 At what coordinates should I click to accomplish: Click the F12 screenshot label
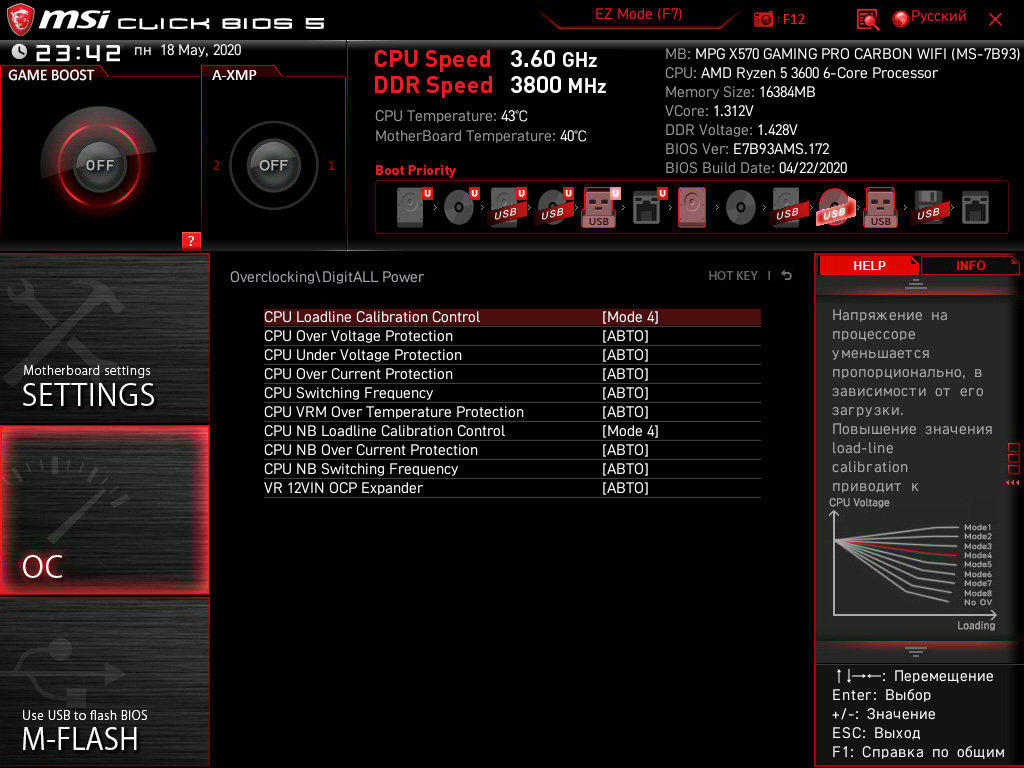pyautogui.click(x=793, y=19)
